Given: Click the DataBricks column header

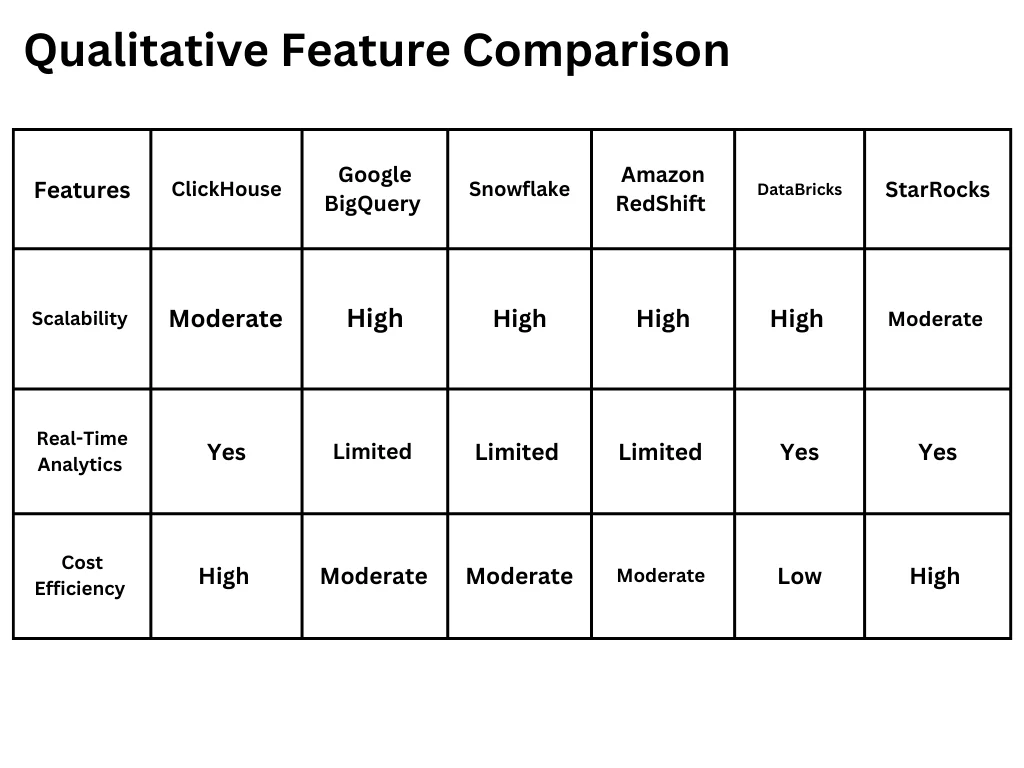Looking at the screenshot, I should coord(799,189).
